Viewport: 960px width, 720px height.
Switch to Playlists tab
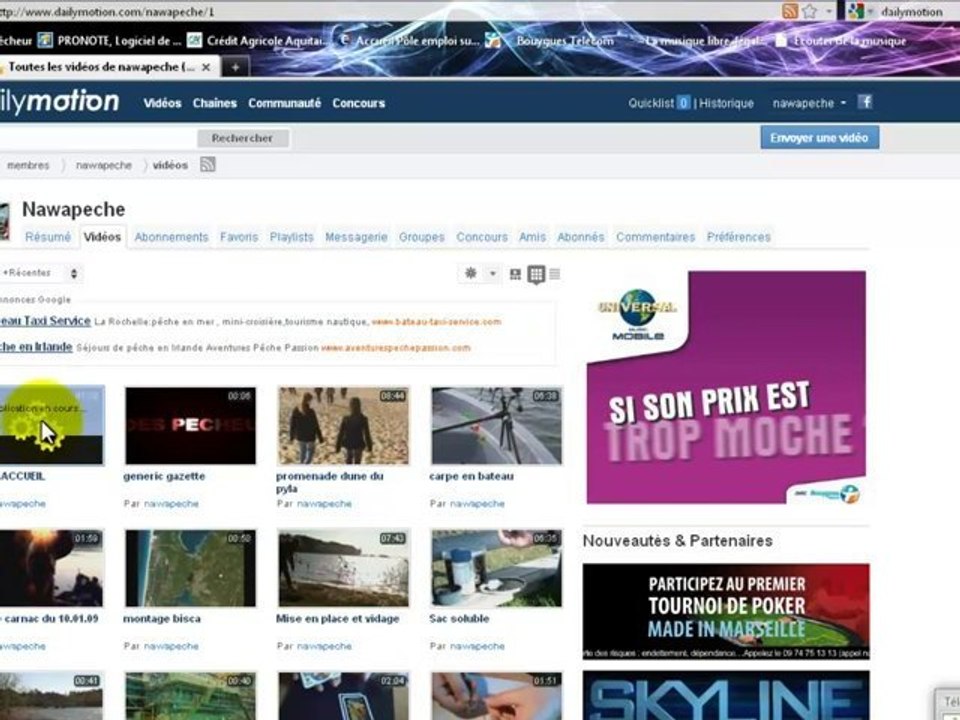pos(291,237)
